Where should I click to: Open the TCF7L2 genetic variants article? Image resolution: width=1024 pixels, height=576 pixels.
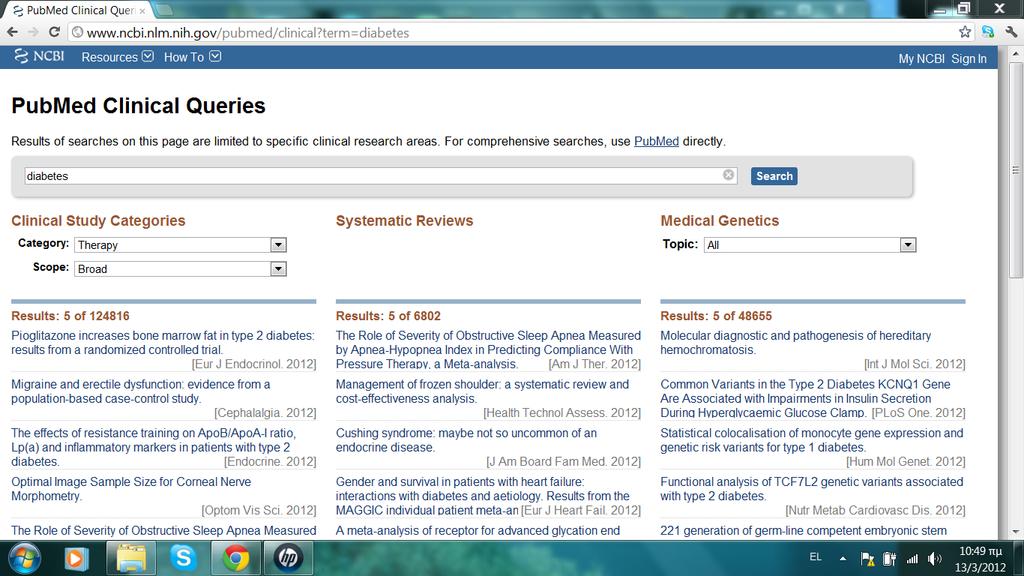(x=812, y=488)
